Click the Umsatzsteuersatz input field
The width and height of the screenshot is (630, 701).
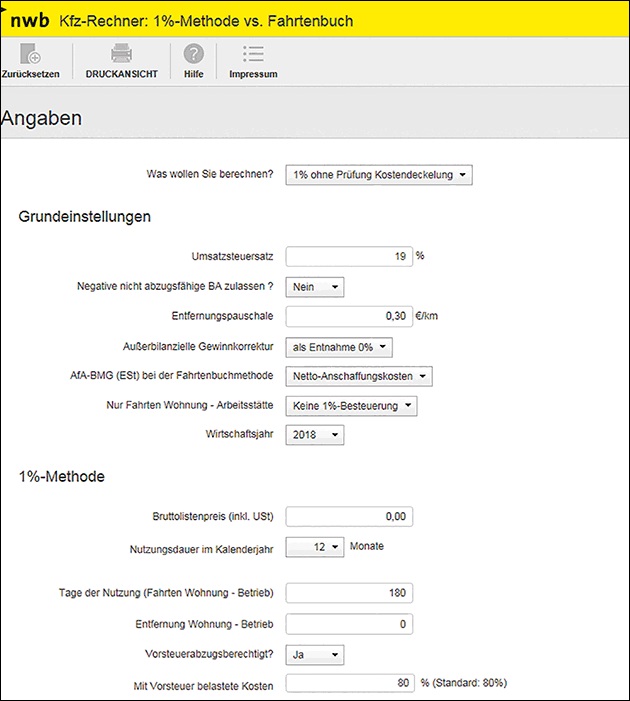point(349,256)
